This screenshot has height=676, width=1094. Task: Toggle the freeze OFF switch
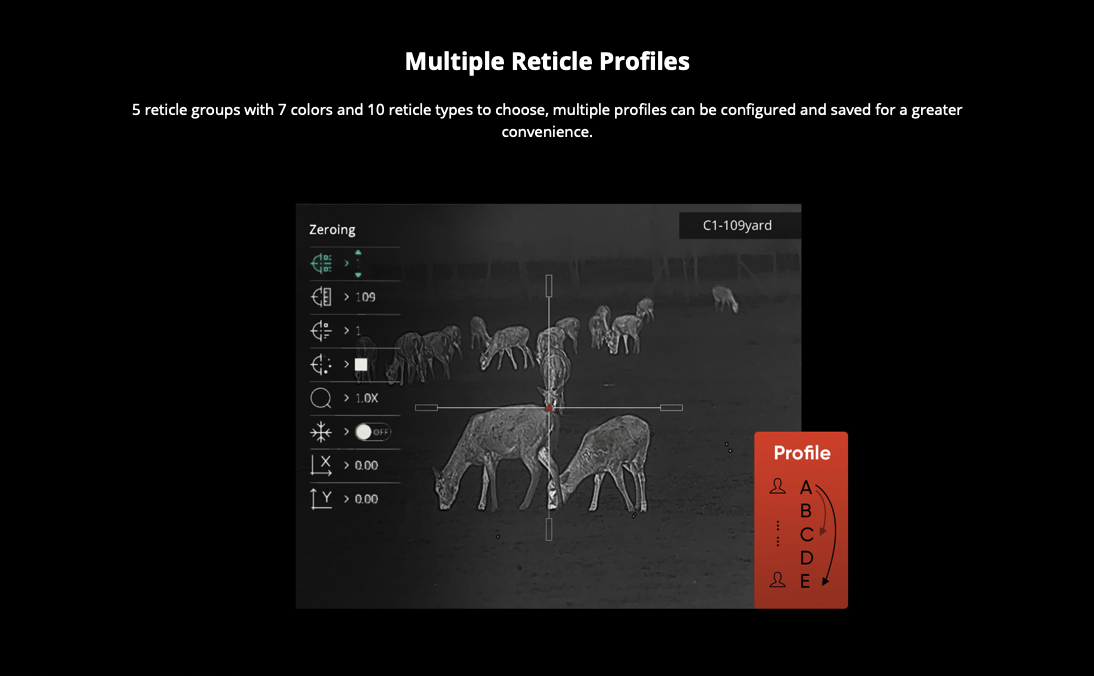point(373,432)
